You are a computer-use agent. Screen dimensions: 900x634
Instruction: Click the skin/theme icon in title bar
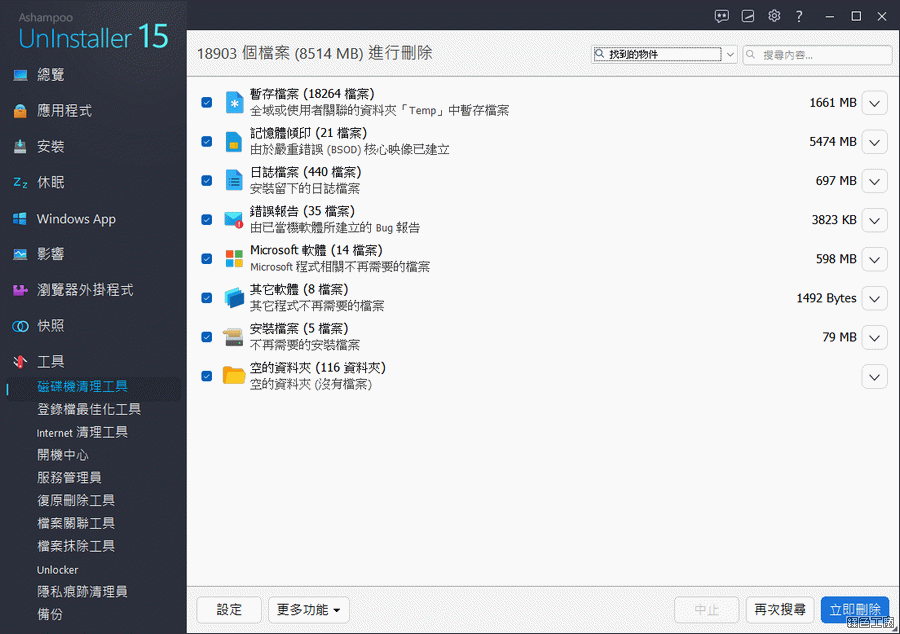748,16
